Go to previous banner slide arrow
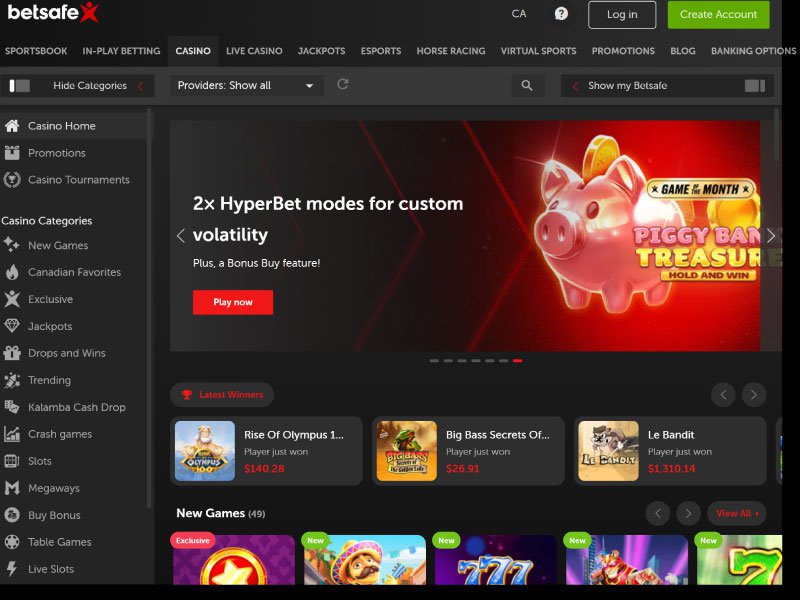The image size is (800, 600). click(180, 236)
